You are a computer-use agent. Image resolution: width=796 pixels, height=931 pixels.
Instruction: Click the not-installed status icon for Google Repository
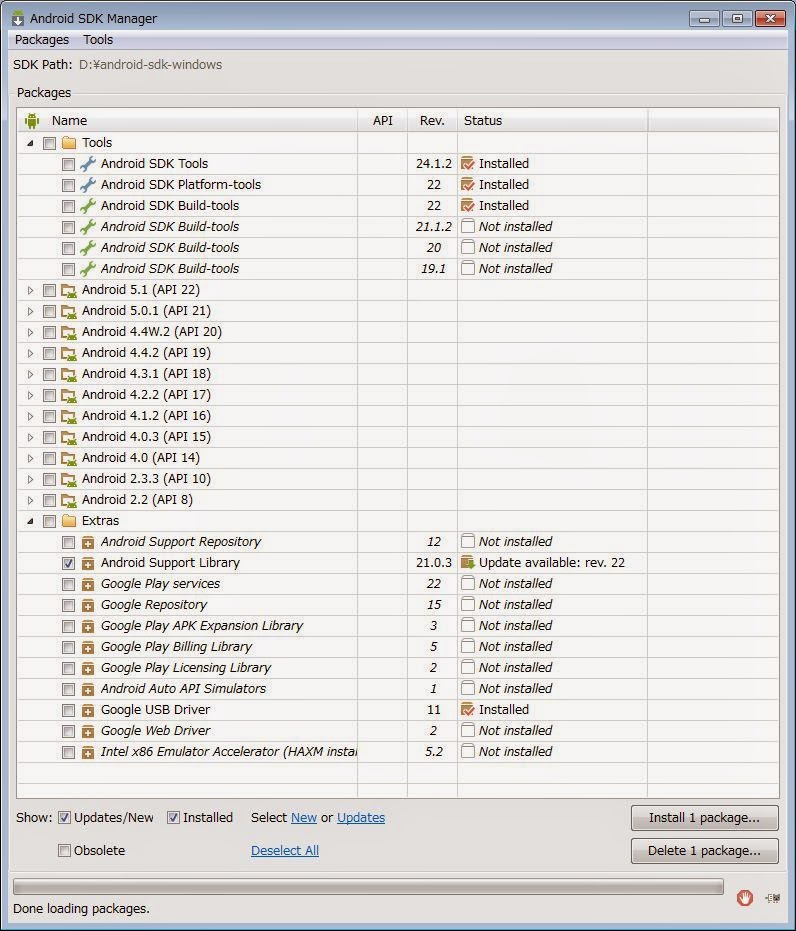click(468, 604)
